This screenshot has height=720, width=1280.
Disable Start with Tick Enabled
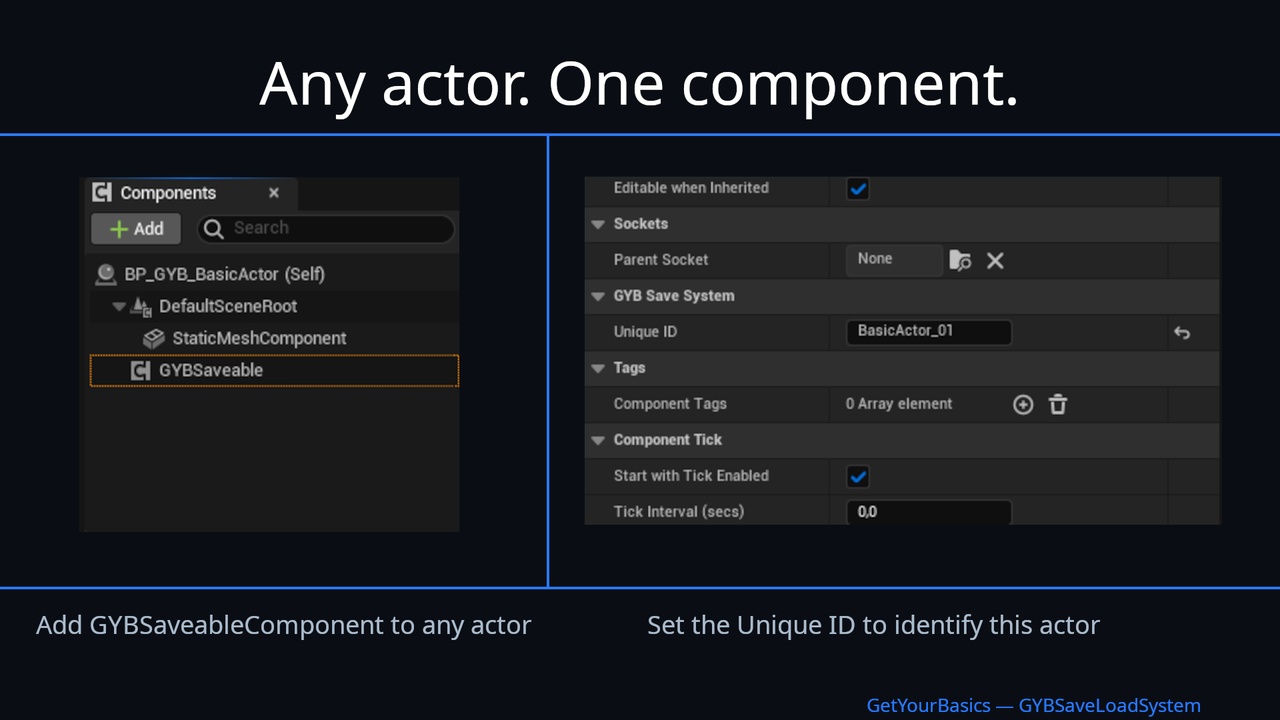pos(858,476)
